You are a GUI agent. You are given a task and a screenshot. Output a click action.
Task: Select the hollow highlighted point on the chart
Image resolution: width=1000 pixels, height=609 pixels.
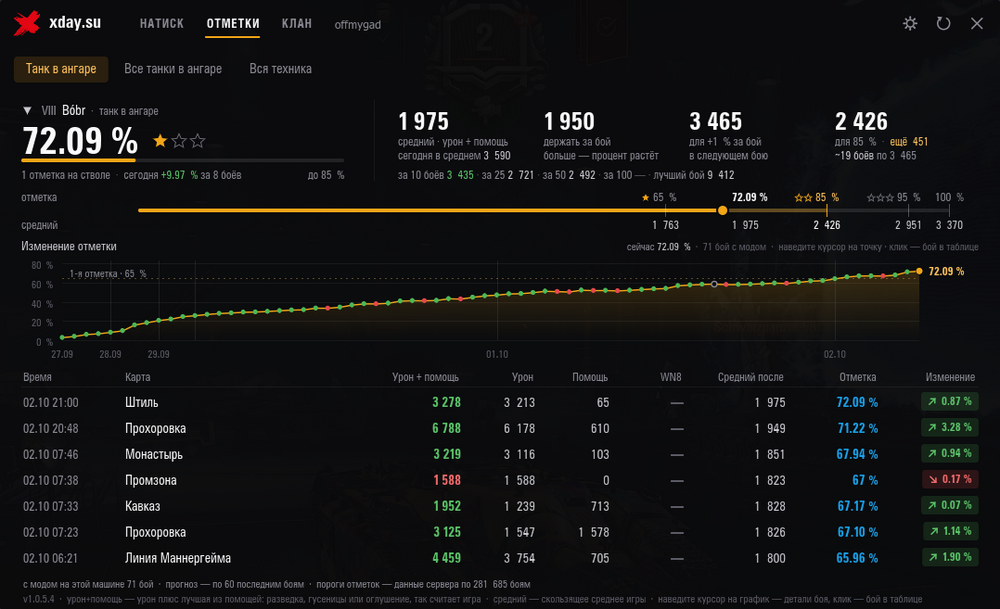(x=714, y=284)
